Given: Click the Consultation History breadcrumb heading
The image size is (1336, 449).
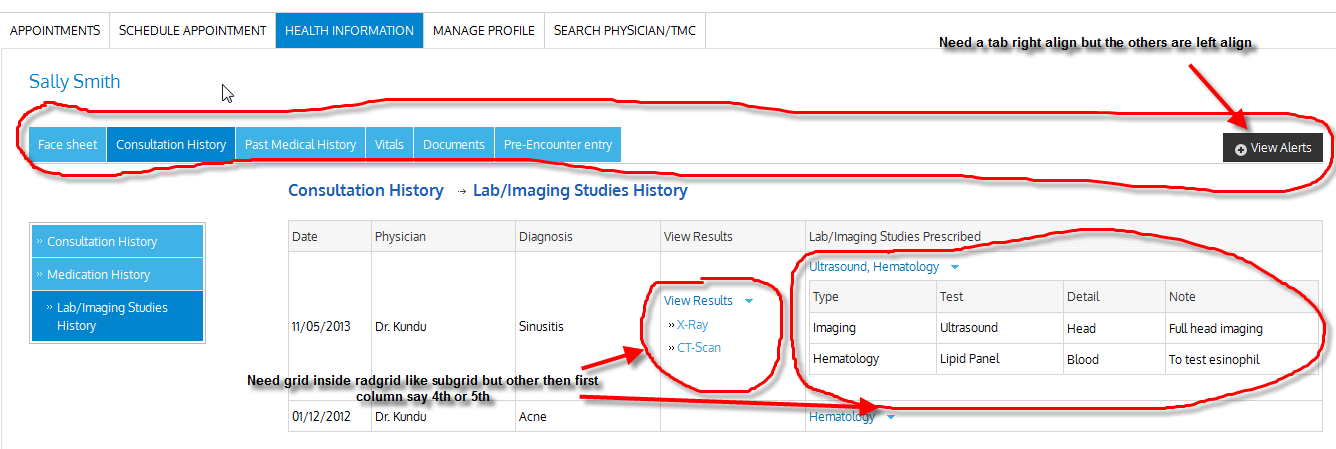Looking at the screenshot, I should (x=365, y=190).
